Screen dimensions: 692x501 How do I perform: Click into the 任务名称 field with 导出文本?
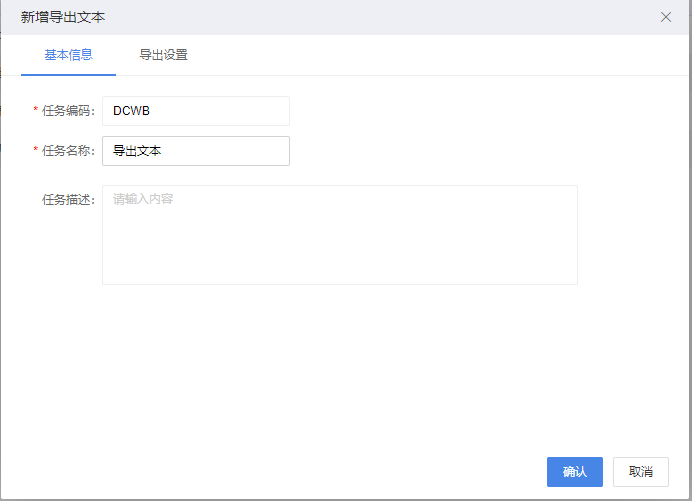(x=195, y=151)
